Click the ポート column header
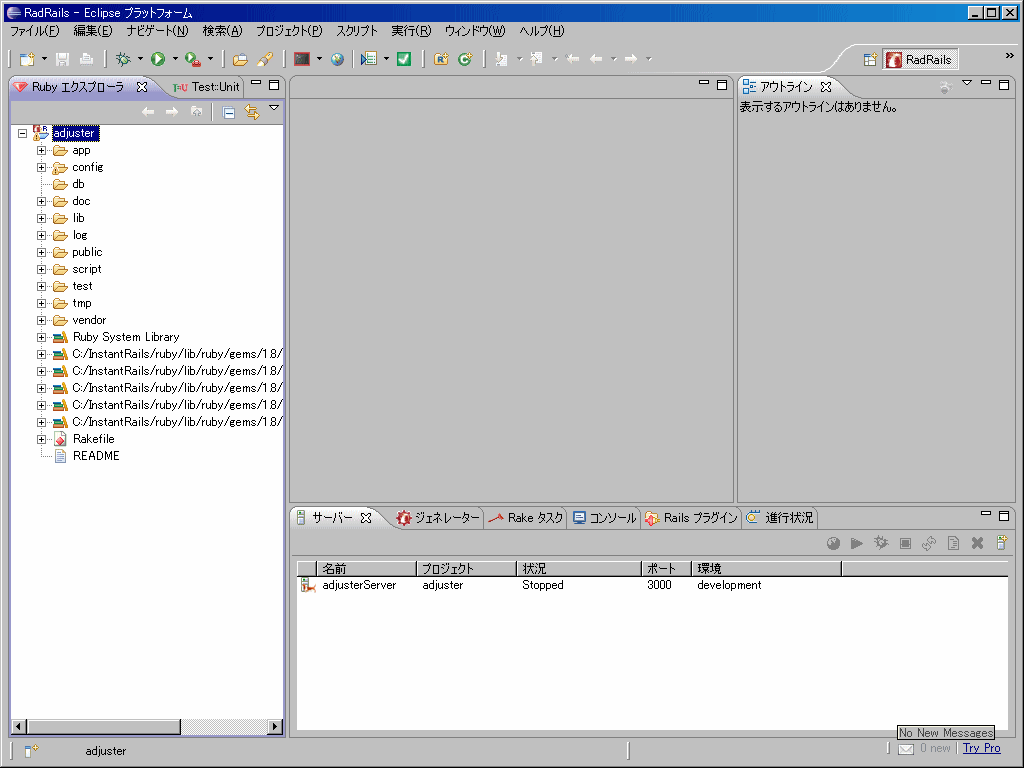This screenshot has height=768, width=1024. [666, 569]
